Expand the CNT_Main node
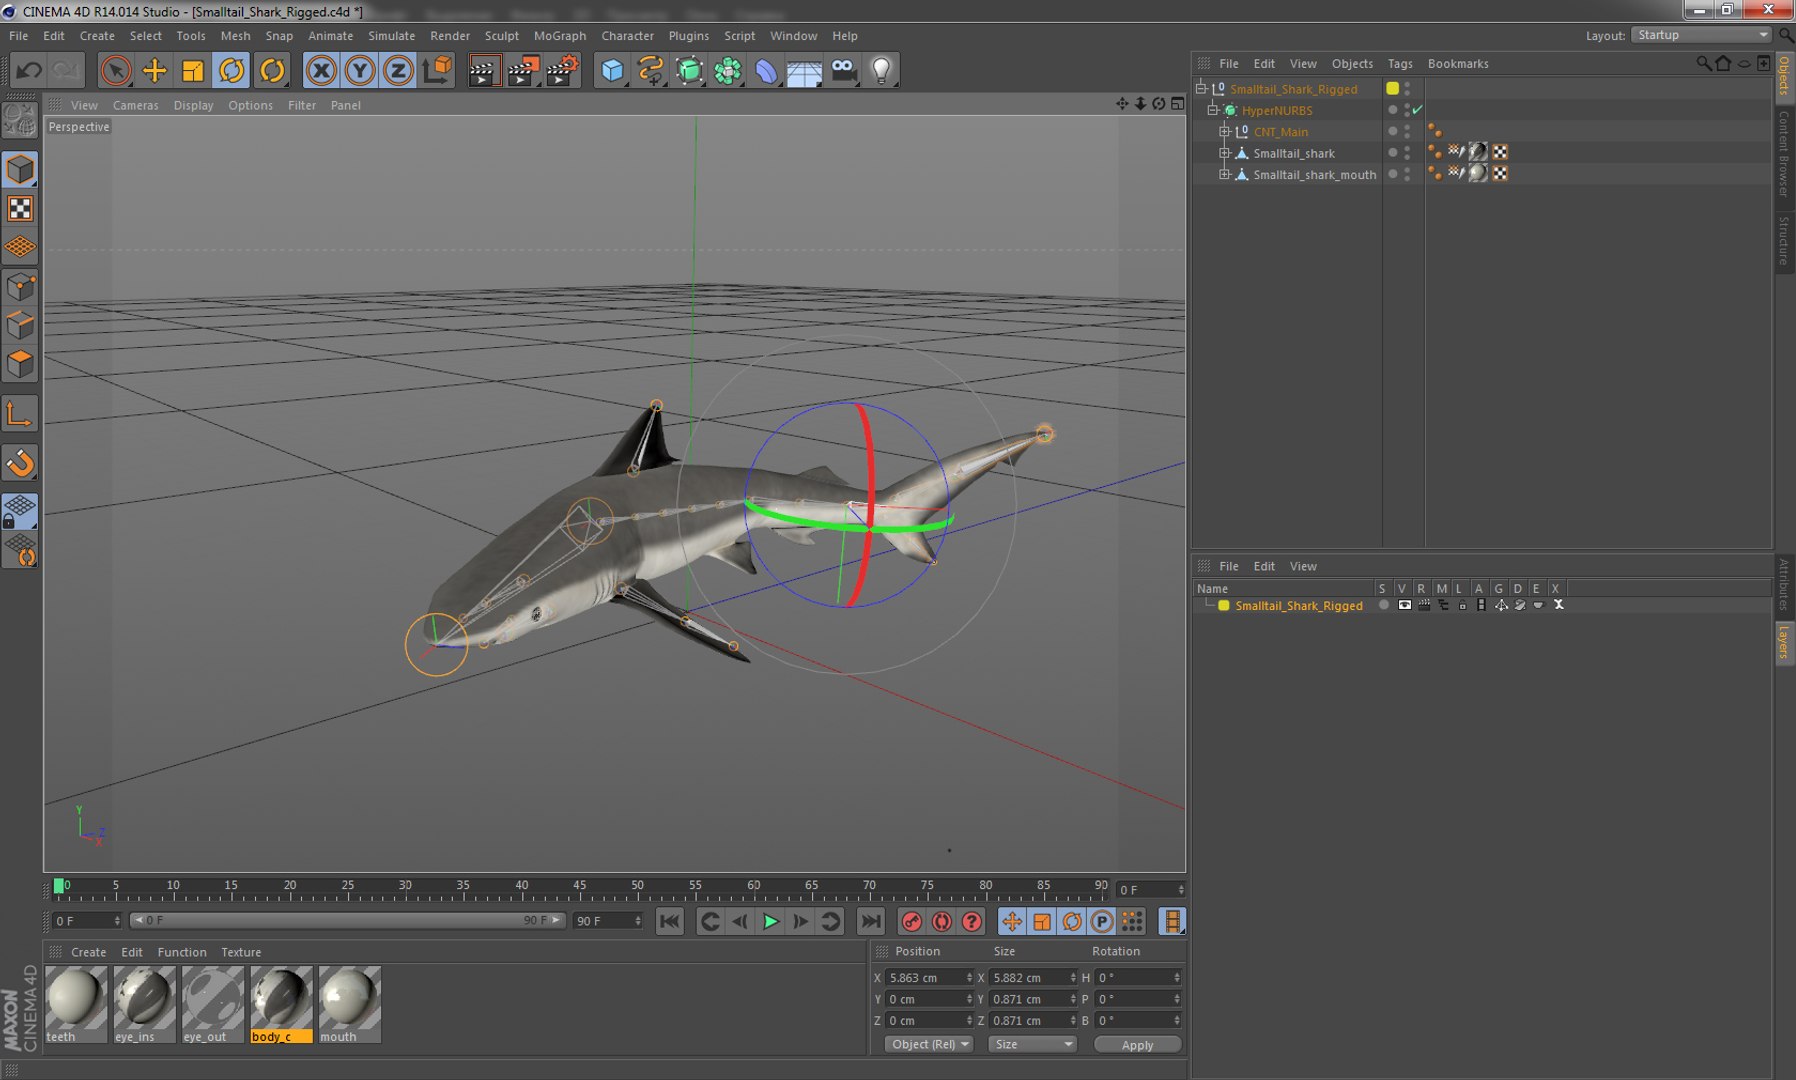The image size is (1796, 1080). [1224, 131]
